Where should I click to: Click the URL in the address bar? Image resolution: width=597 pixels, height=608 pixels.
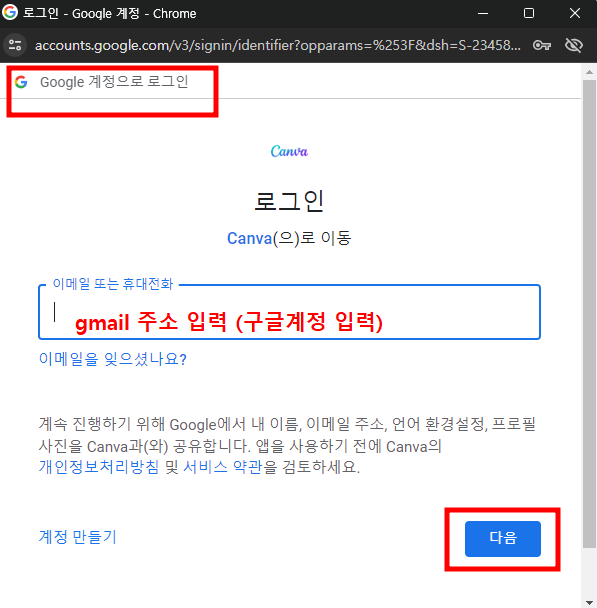(278, 45)
